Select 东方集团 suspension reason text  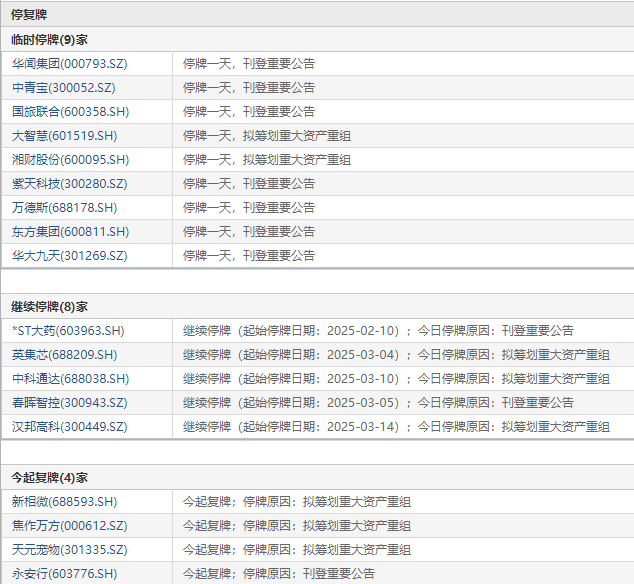click(249, 232)
